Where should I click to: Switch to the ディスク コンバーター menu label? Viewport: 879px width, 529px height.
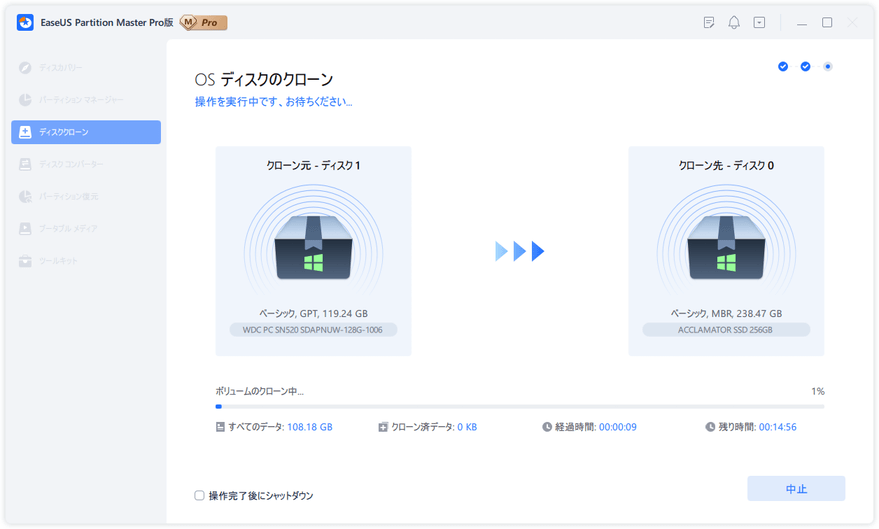pyautogui.click(x=71, y=164)
